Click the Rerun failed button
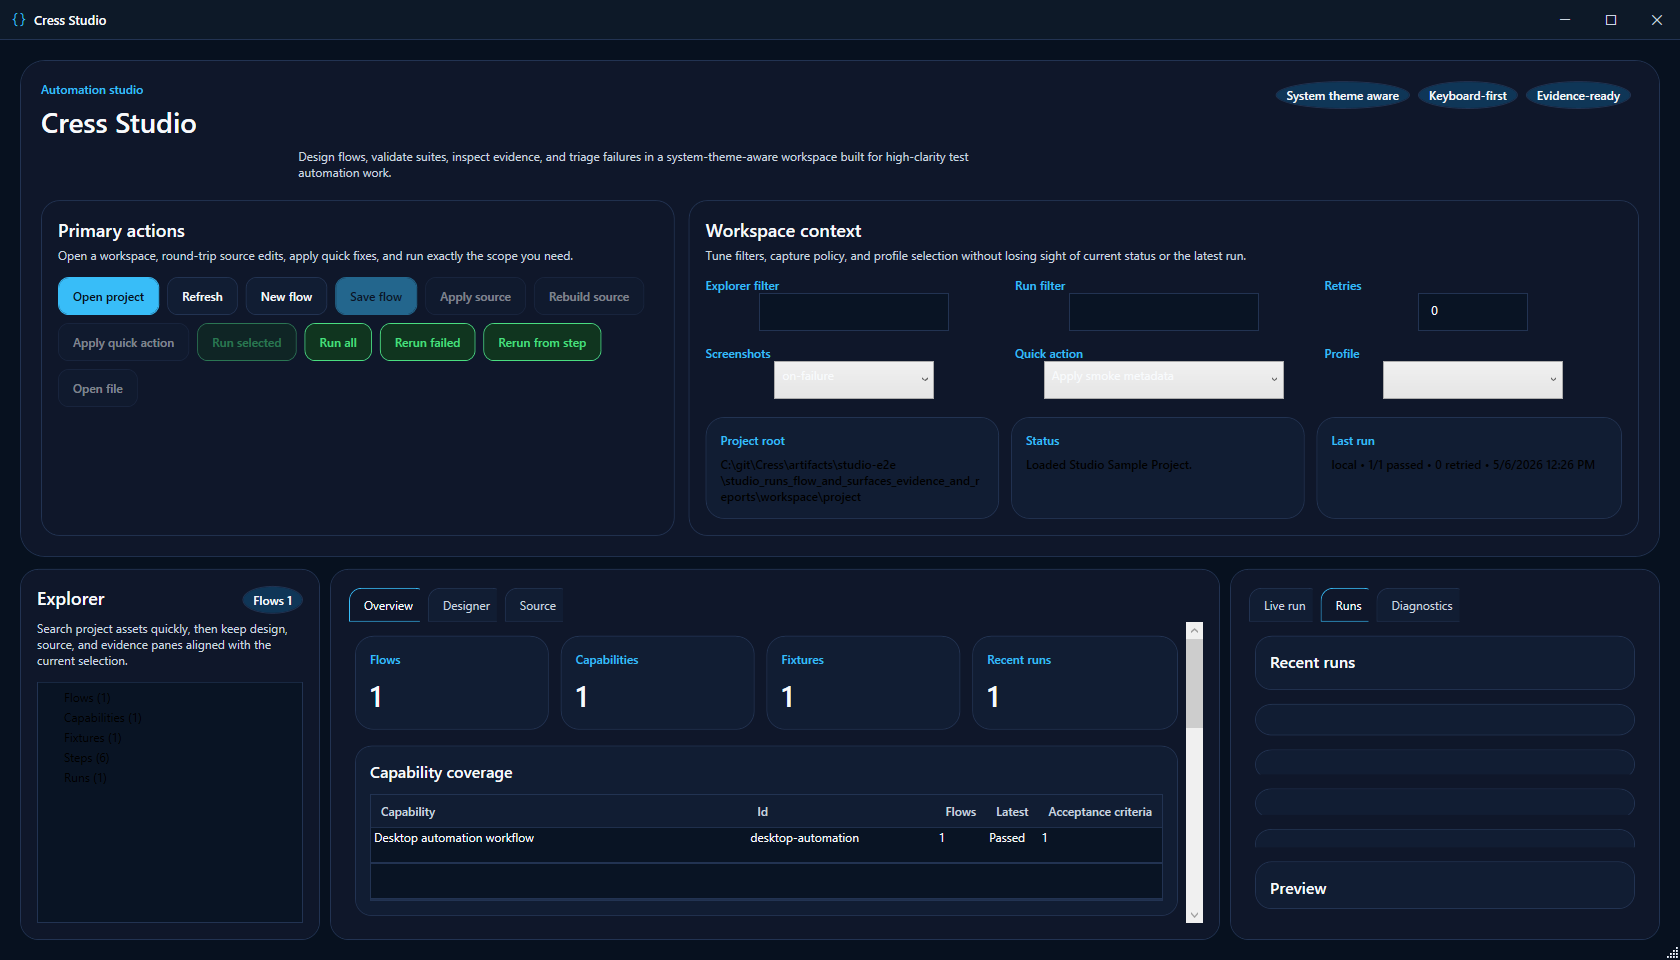The height and width of the screenshot is (960, 1680). [x=427, y=343]
